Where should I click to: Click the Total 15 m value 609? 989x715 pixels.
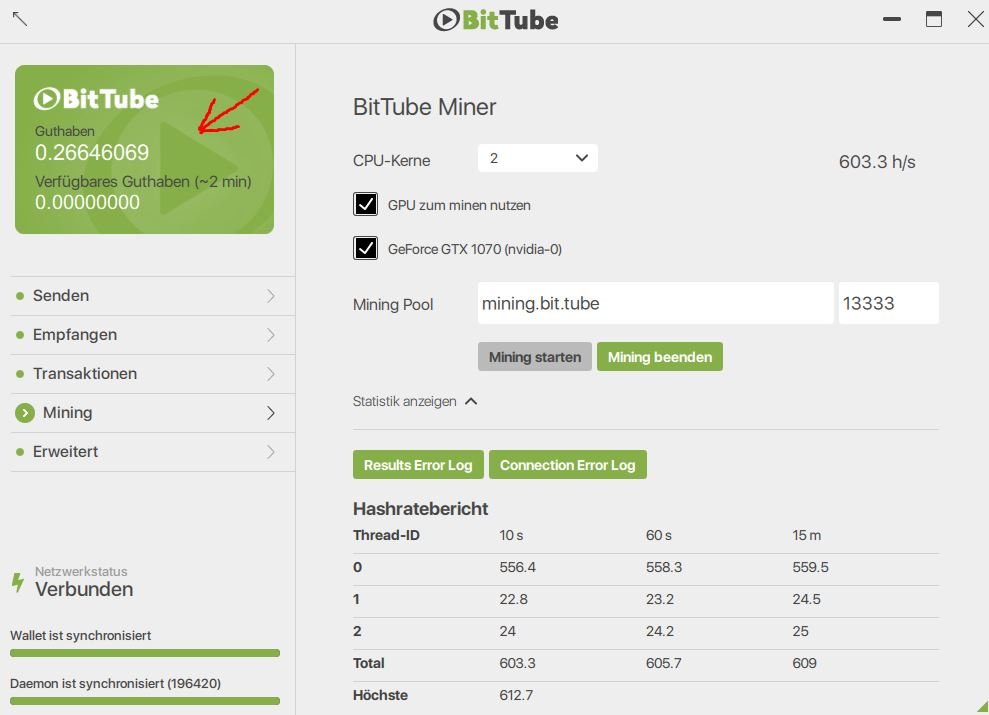click(x=804, y=663)
